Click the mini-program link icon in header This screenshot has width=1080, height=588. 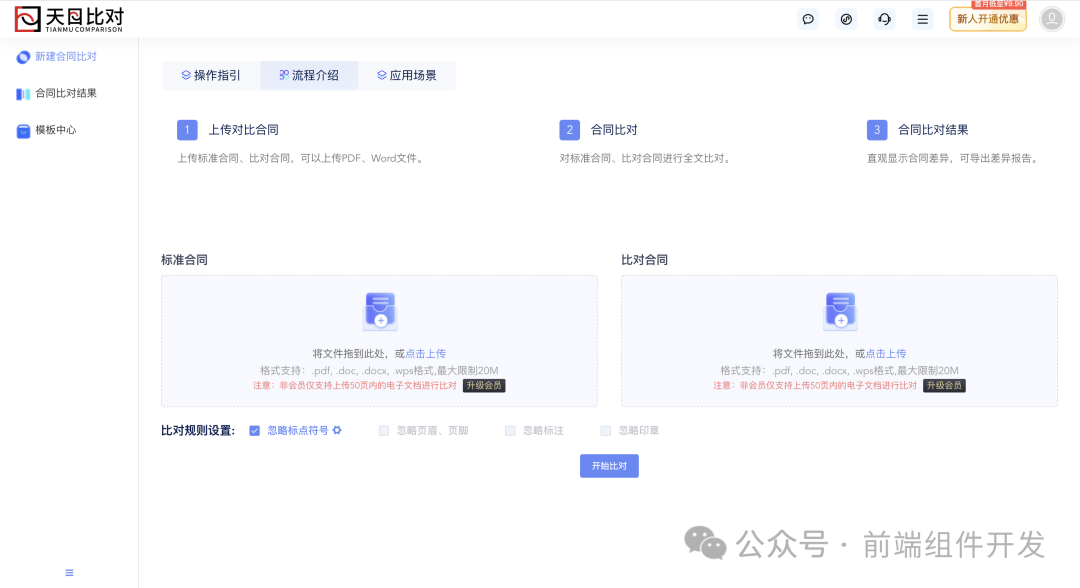[x=847, y=19]
